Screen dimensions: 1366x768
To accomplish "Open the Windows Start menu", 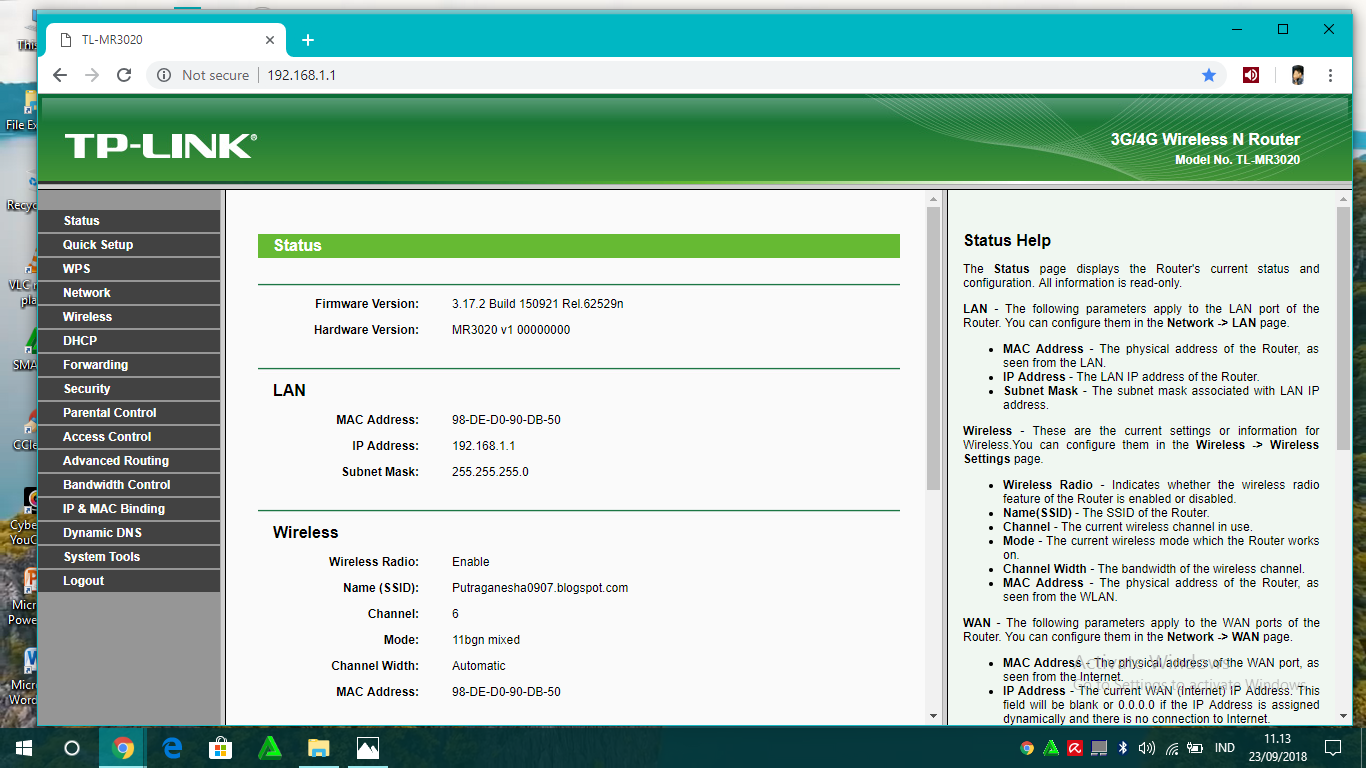I will tap(23, 747).
